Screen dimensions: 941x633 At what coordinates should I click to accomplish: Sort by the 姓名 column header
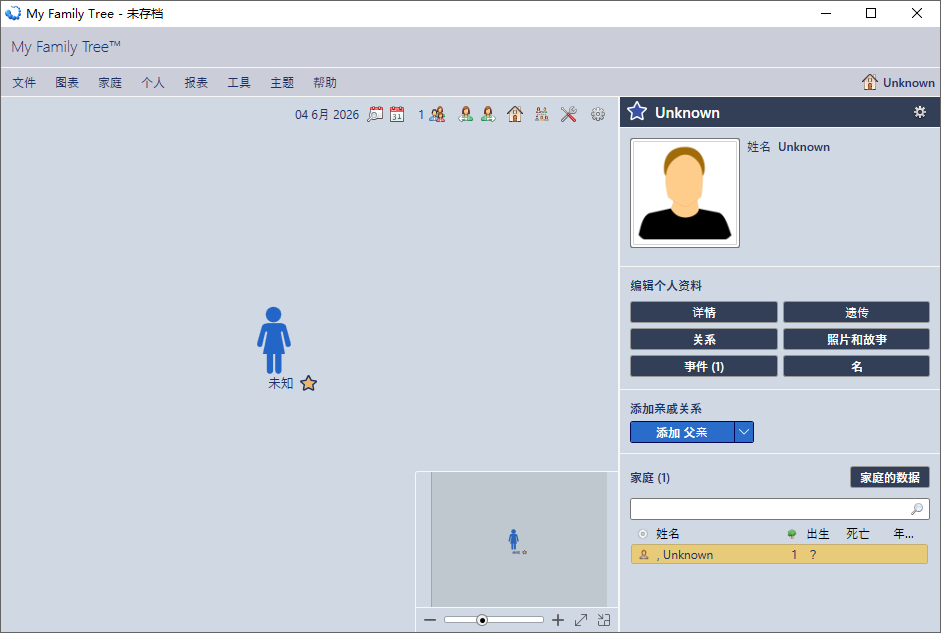click(x=667, y=533)
